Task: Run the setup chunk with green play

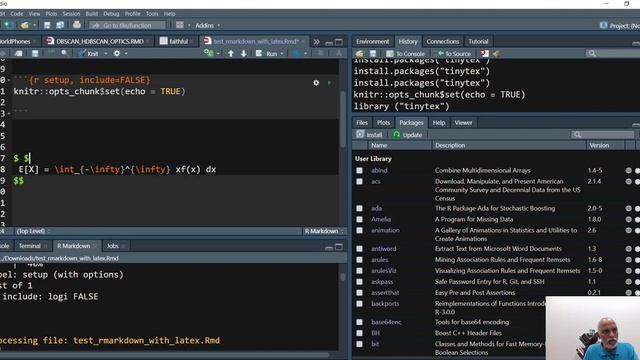Action: click(x=329, y=83)
